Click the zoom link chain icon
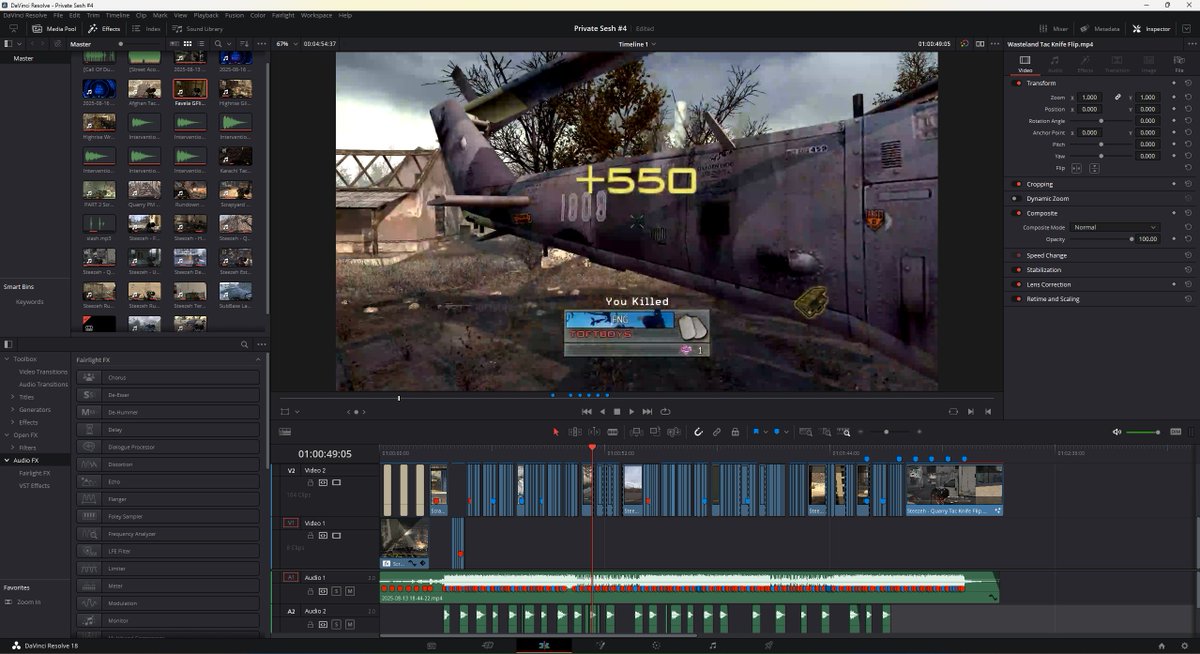The height and width of the screenshot is (654, 1200). [x=1118, y=97]
